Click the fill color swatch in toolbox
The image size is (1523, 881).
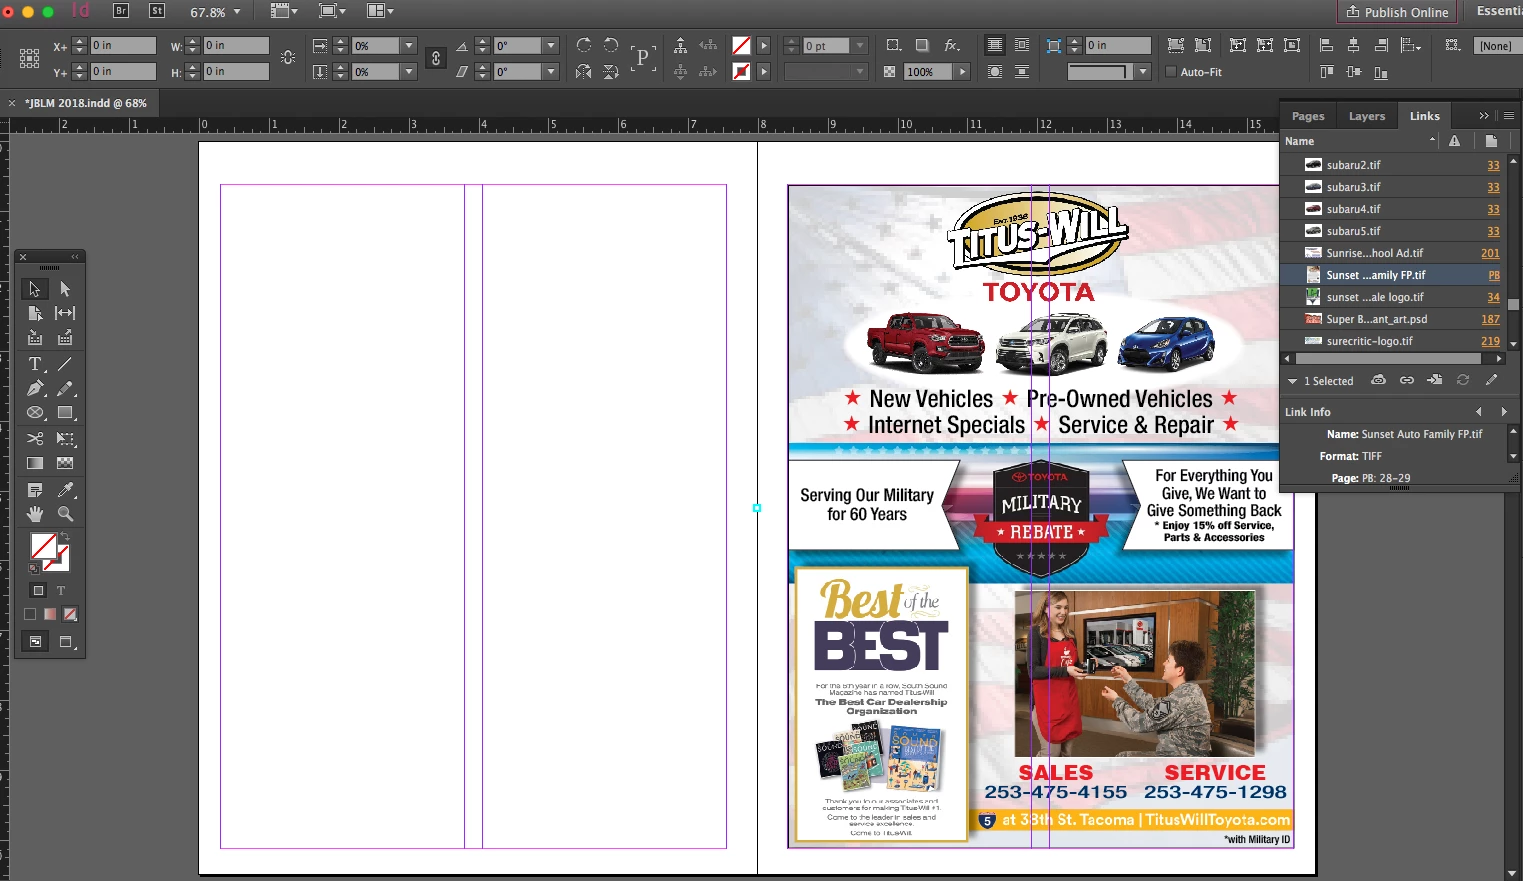click(43, 545)
